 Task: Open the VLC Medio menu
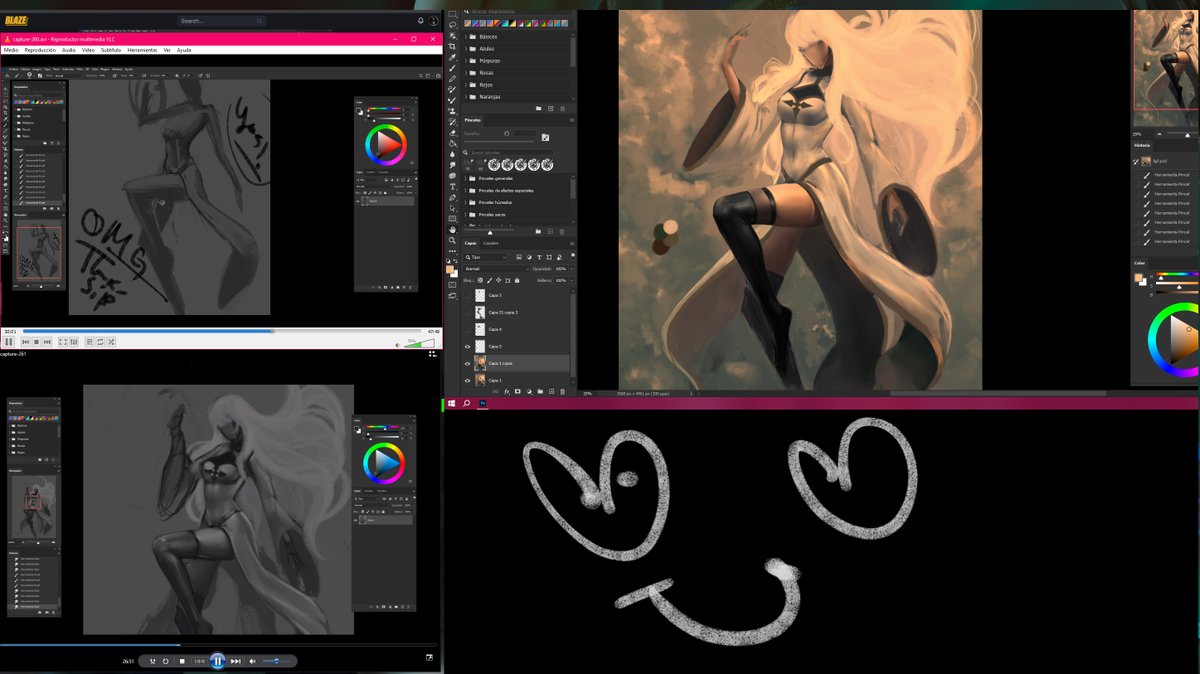pos(11,49)
